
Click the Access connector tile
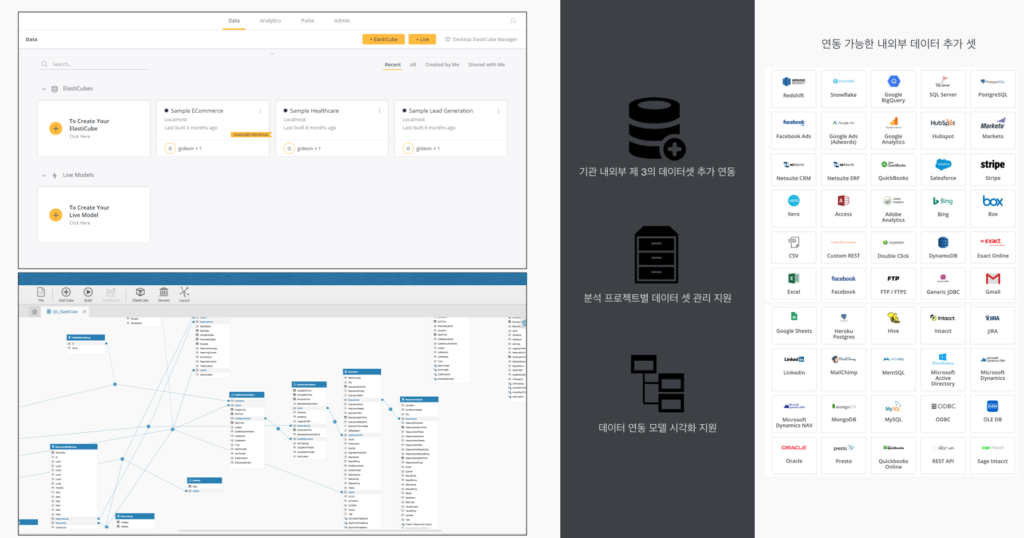(x=843, y=208)
